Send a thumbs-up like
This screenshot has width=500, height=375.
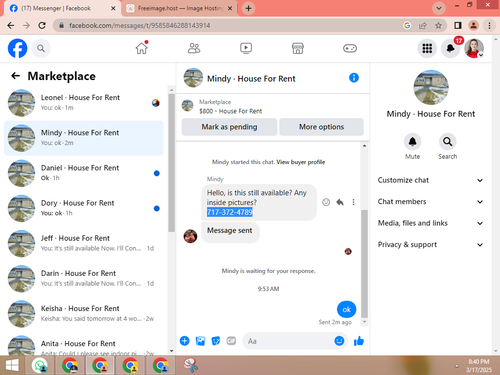(x=359, y=341)
